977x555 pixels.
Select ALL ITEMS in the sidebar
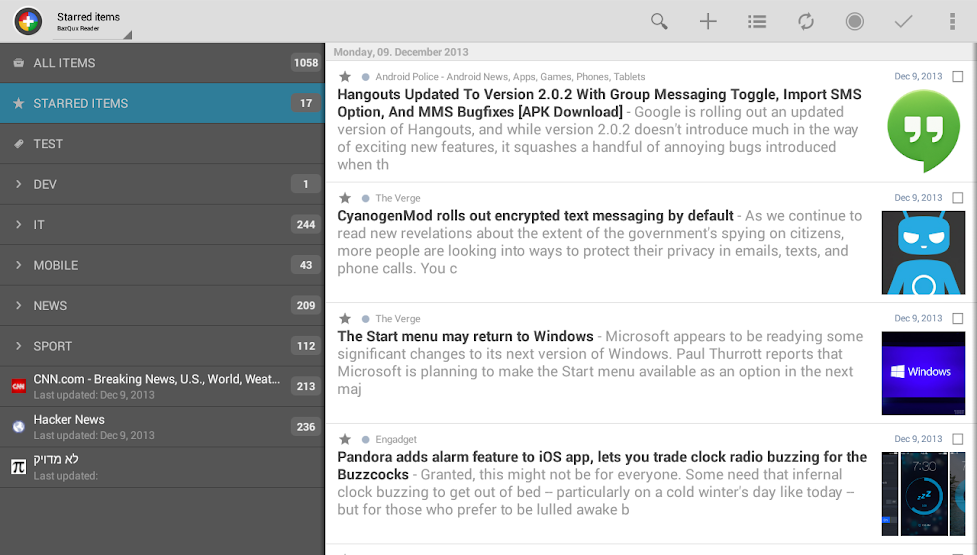click(x=64, y=63)
